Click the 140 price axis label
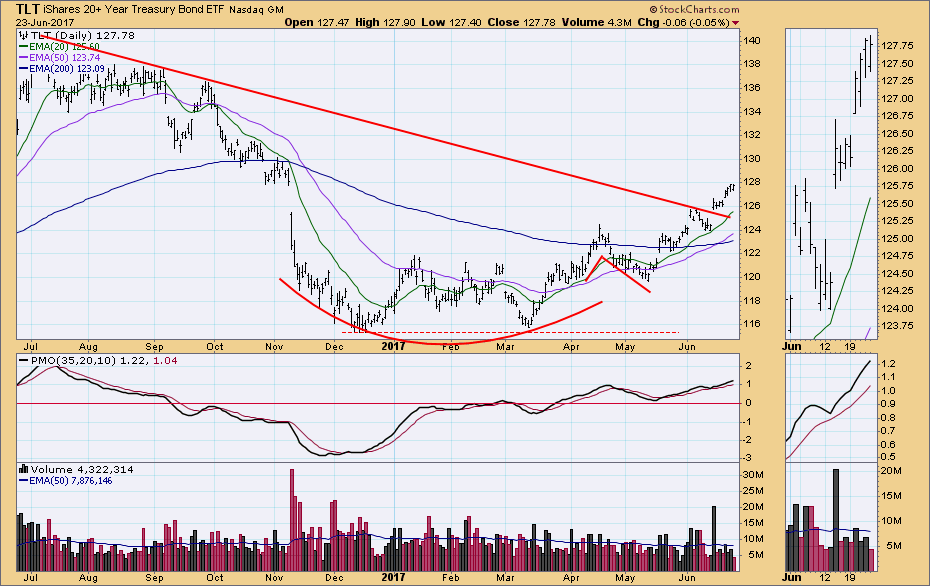The height and width of the screenshot is (586, 930). (x=751, y=41)
